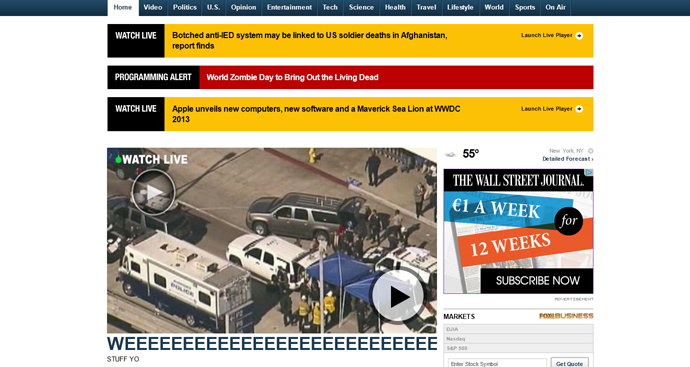Navigate to Entertainment
This screenshot has width=690, height=367.
click(289, 7)
